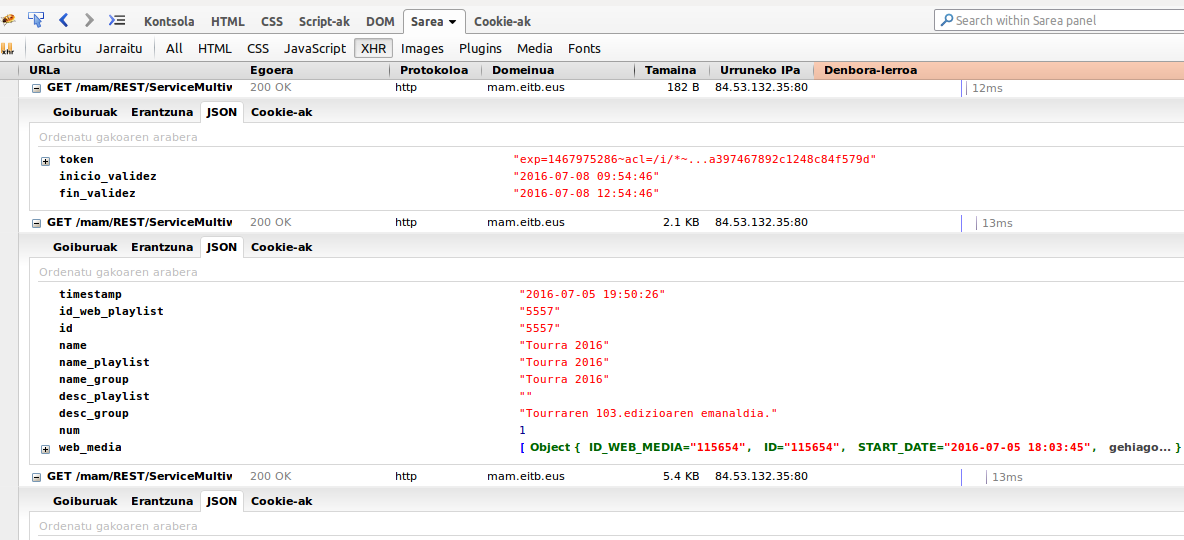Click the Garbitu button
The width and height of the screenshot is (1184, 540).
point(58,48)
